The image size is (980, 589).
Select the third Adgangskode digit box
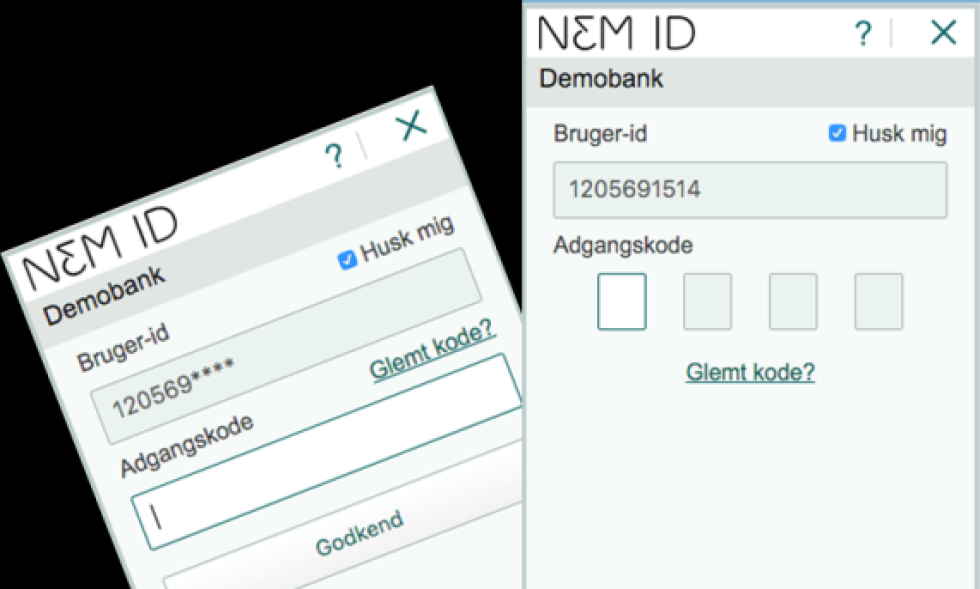point(793,301)
